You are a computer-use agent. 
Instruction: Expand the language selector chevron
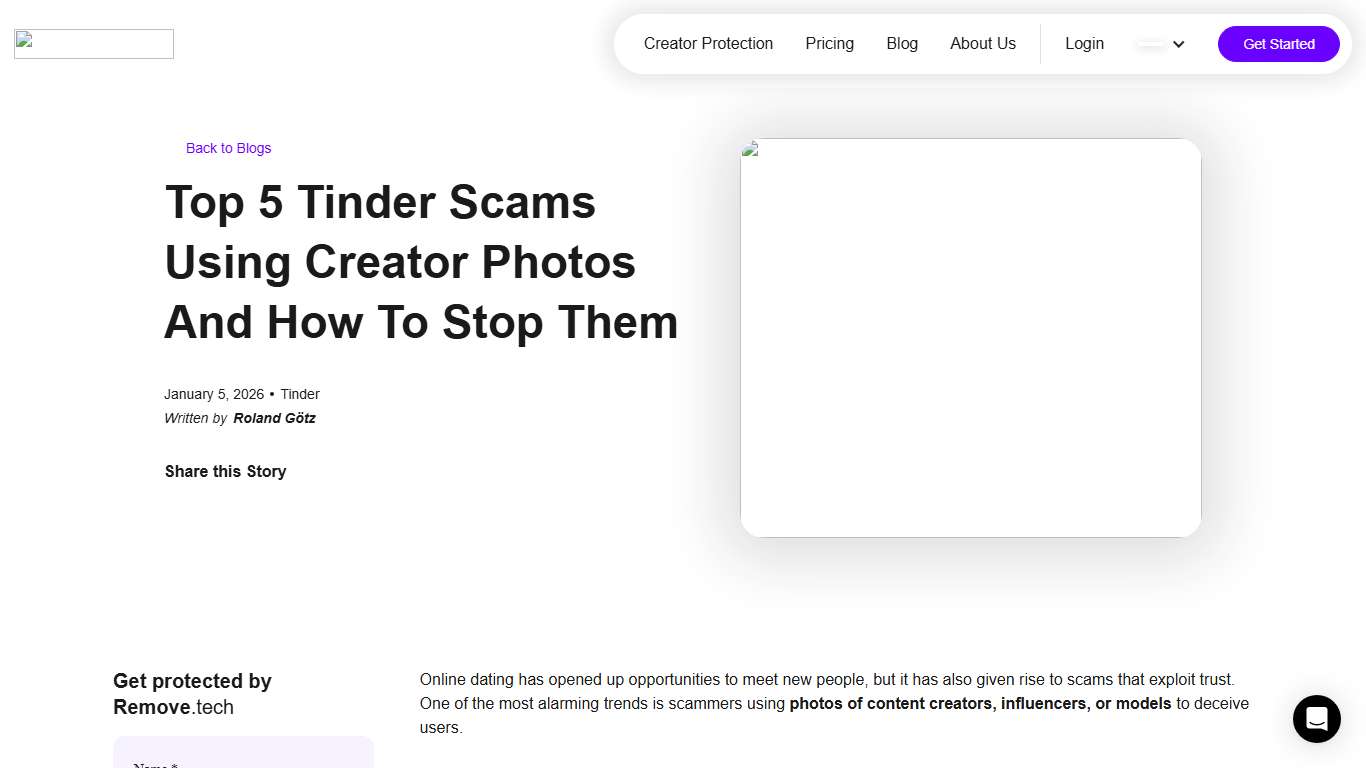click(1178, 44)
